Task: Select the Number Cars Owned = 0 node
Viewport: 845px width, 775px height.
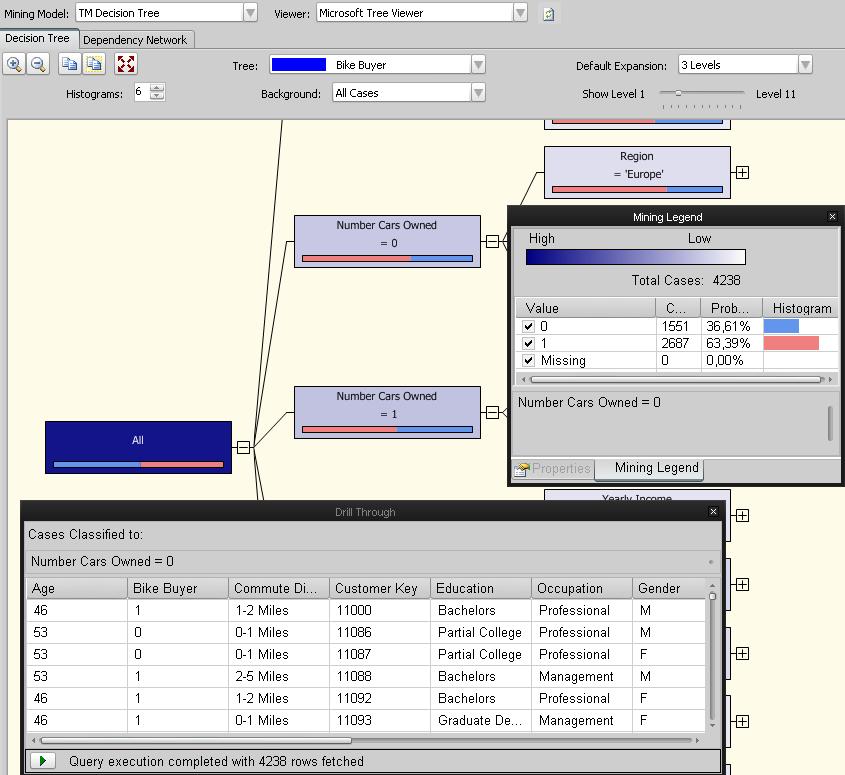Action: [x=387, y=241]
